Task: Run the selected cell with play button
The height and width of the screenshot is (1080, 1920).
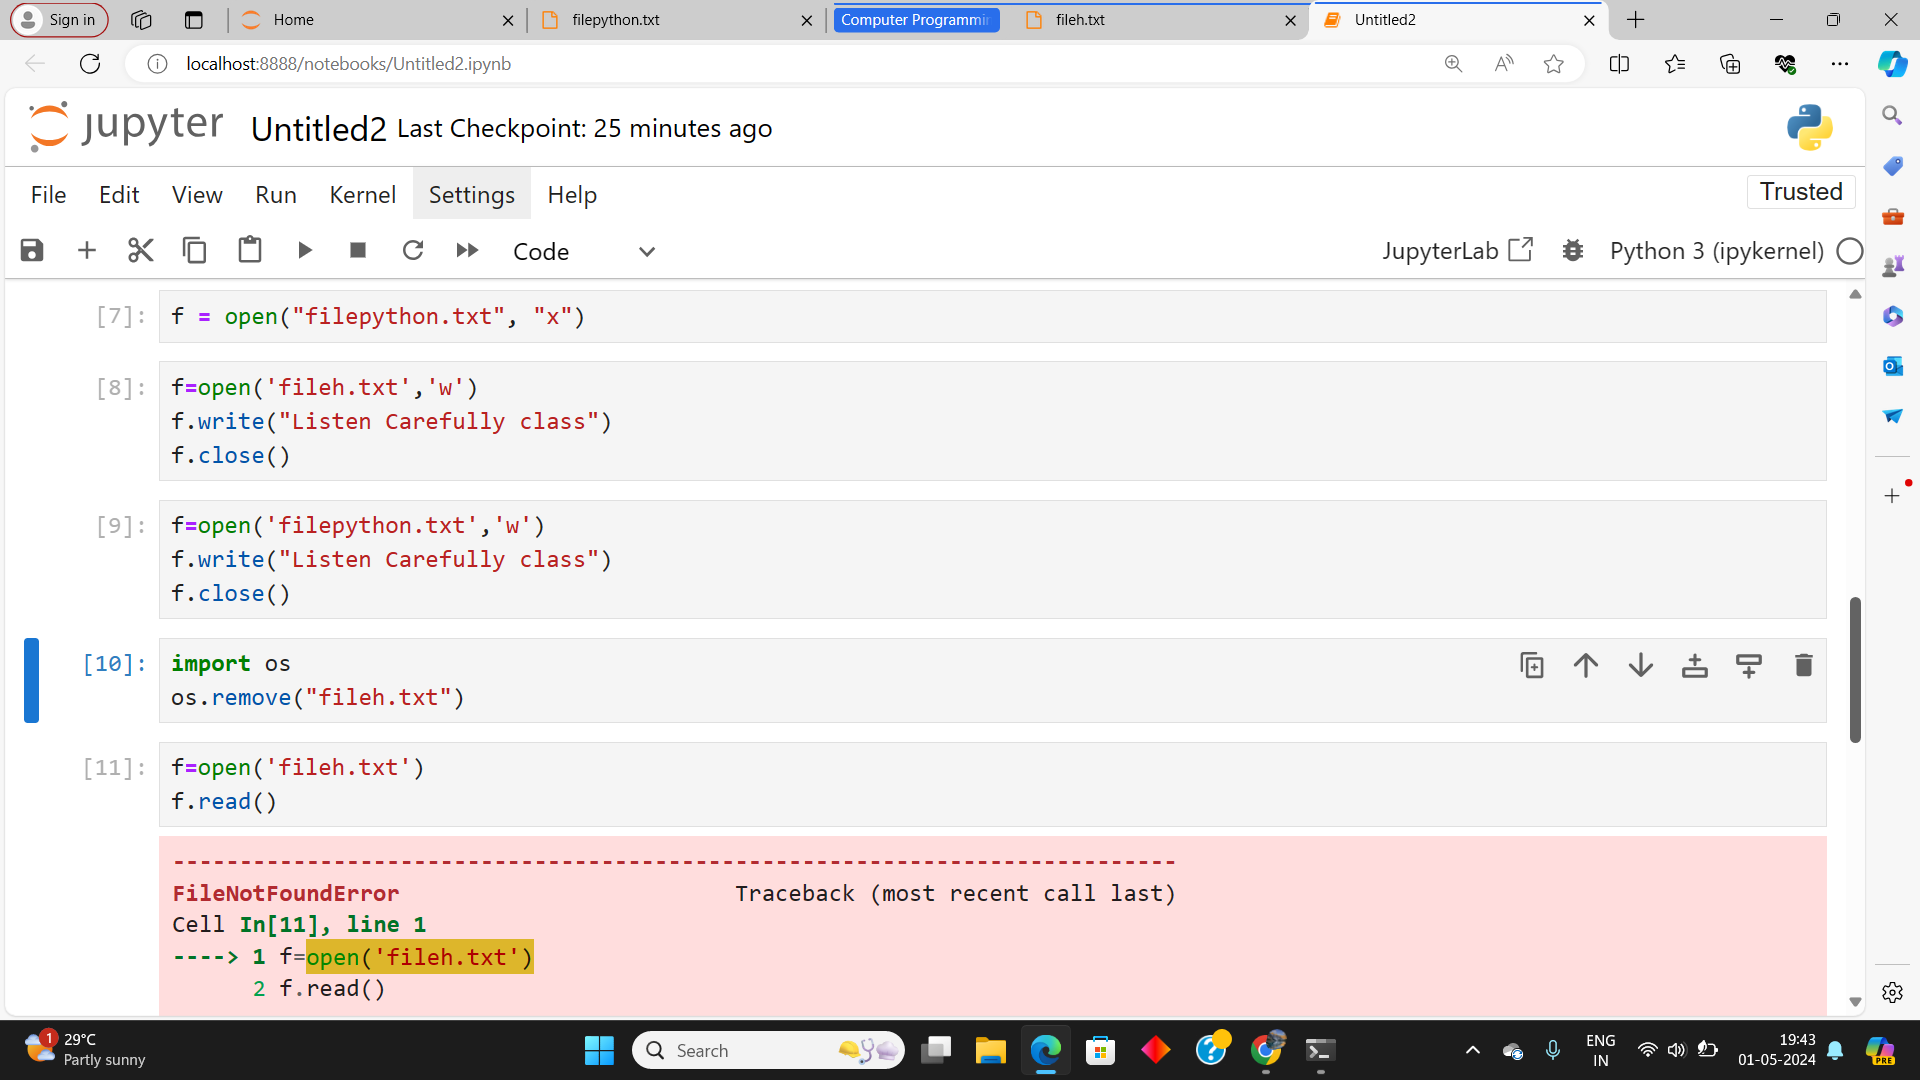Action: click(305, 250)
